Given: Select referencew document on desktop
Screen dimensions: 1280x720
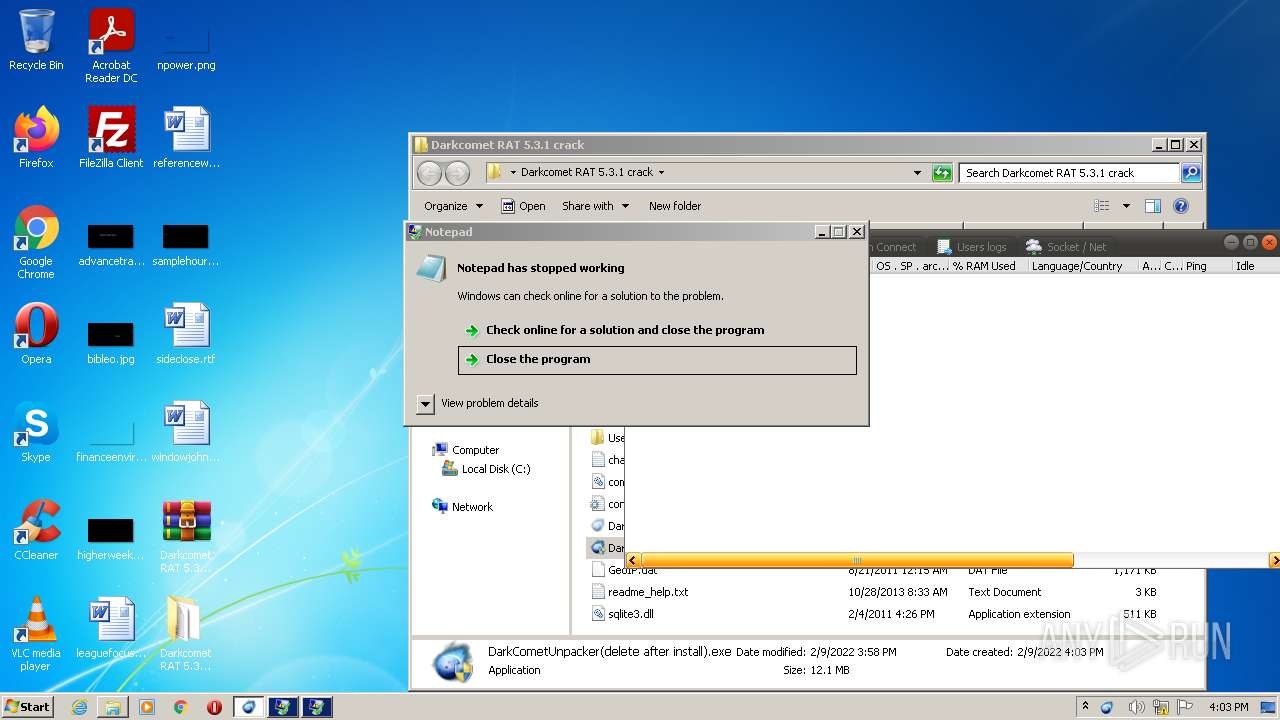Looking at the screenshot, I should [x=186, y=138].
